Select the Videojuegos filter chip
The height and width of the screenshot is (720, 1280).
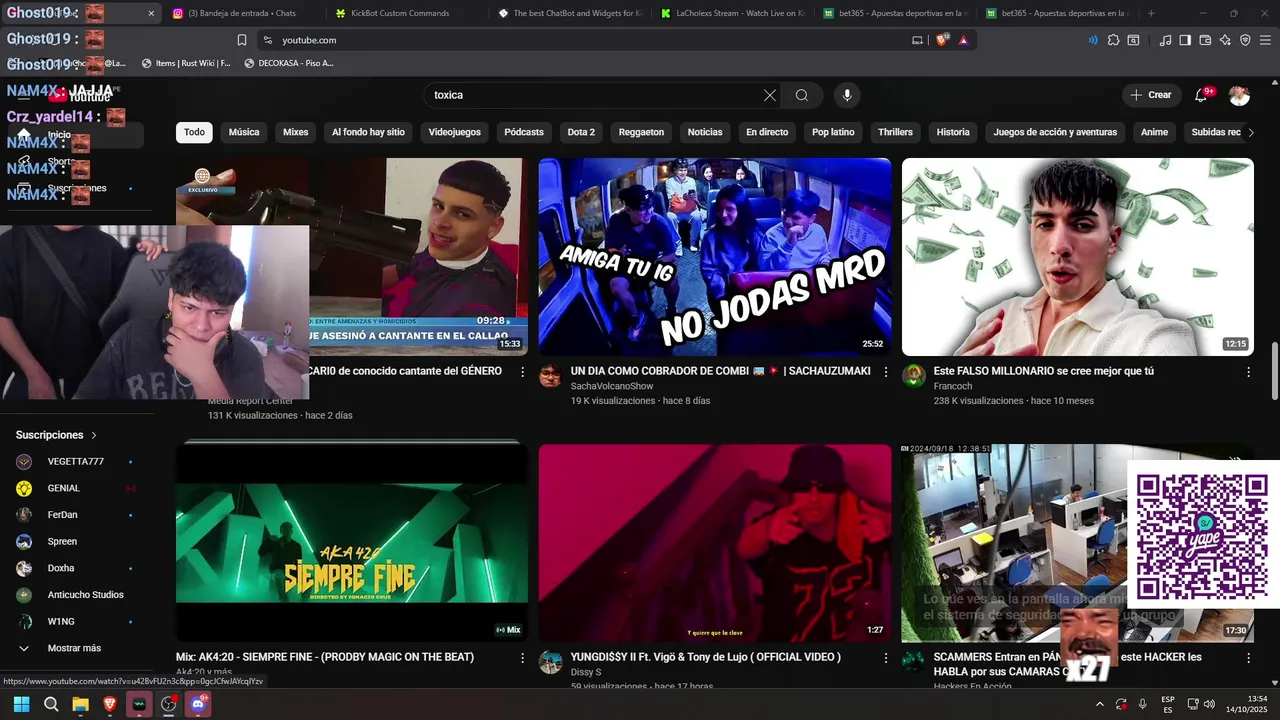(x=455, y=132)
